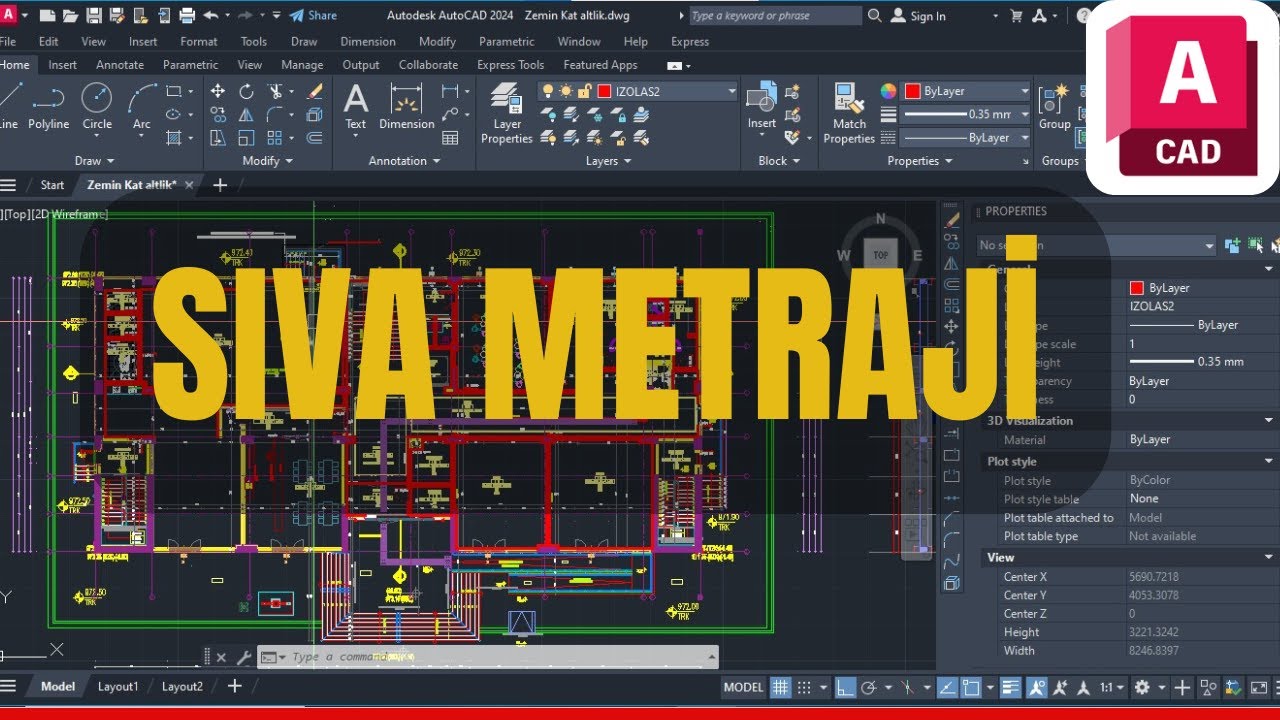Expand the Annotation panel flyout
The width and height of the screenshot is (1280, 720).
coord(404,161)
